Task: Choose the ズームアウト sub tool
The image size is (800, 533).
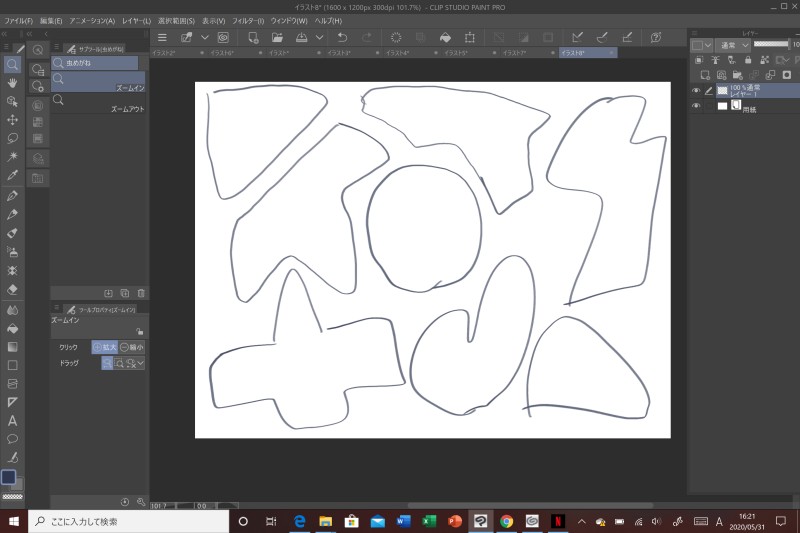Action: [x=98, y=100]
